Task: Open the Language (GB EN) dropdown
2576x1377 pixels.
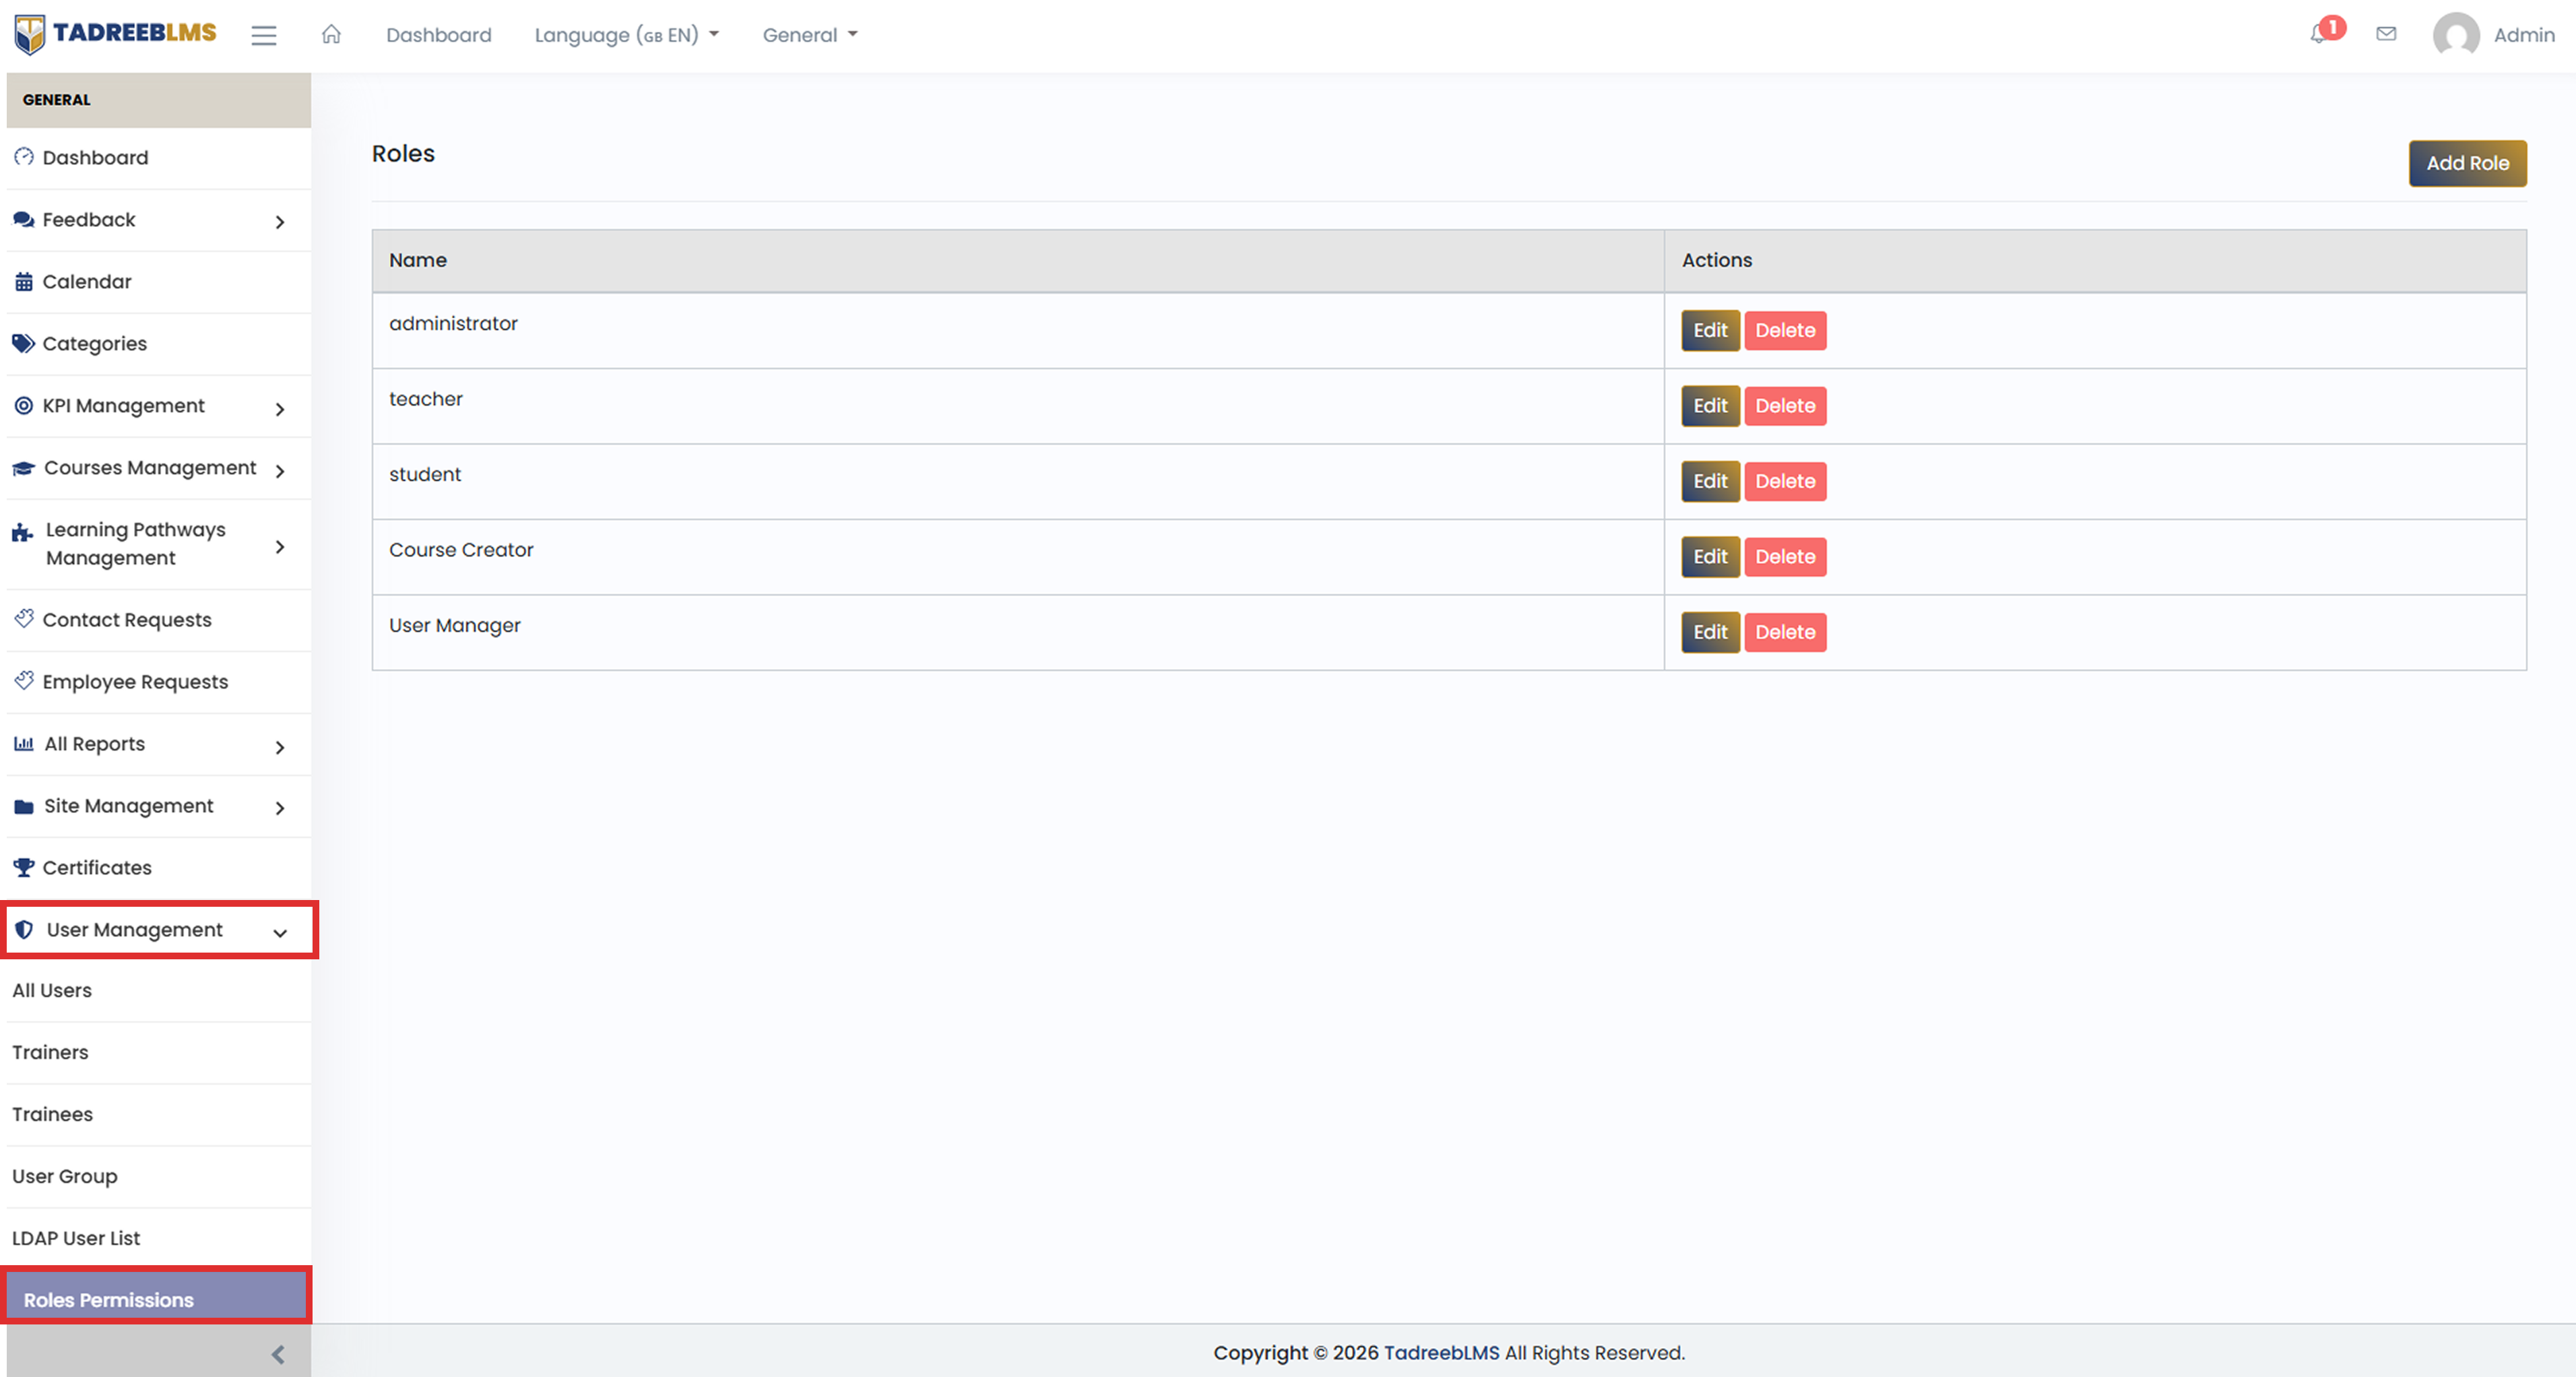Action: tap(627, 35)
